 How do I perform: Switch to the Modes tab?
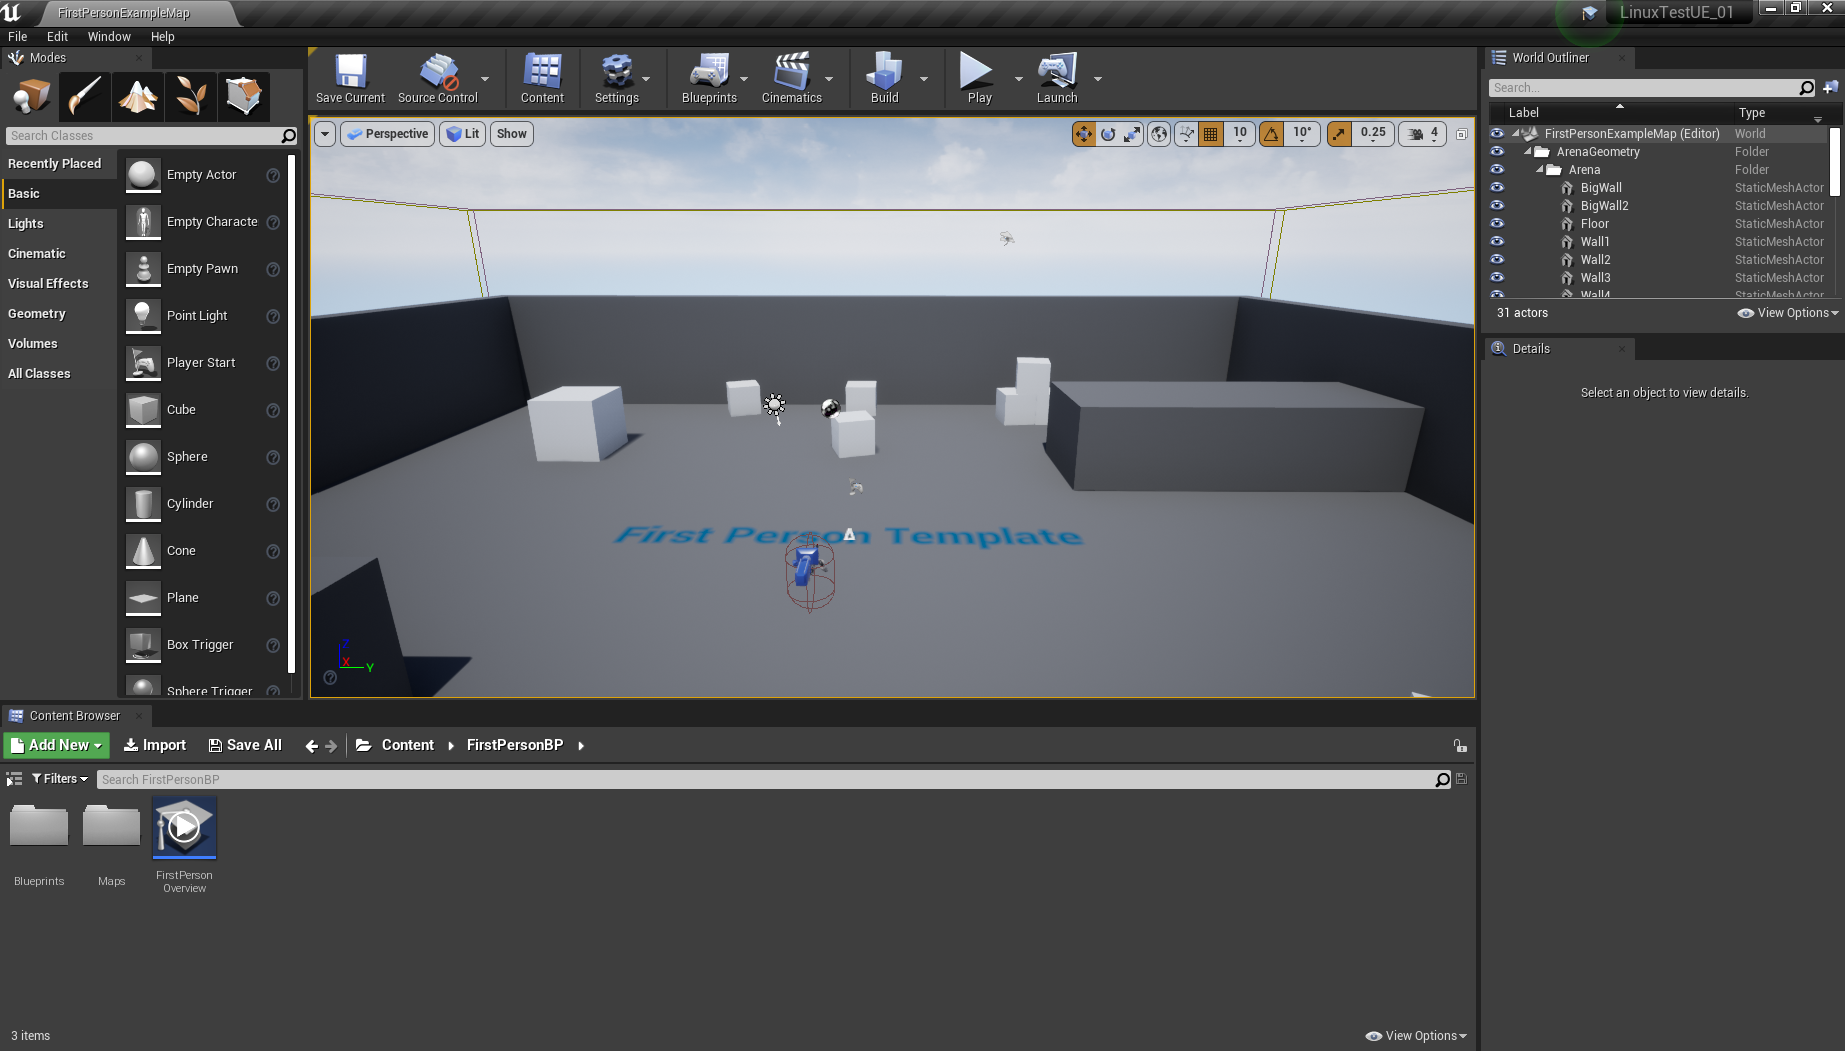pyautogui.click(x=46, y=57)
